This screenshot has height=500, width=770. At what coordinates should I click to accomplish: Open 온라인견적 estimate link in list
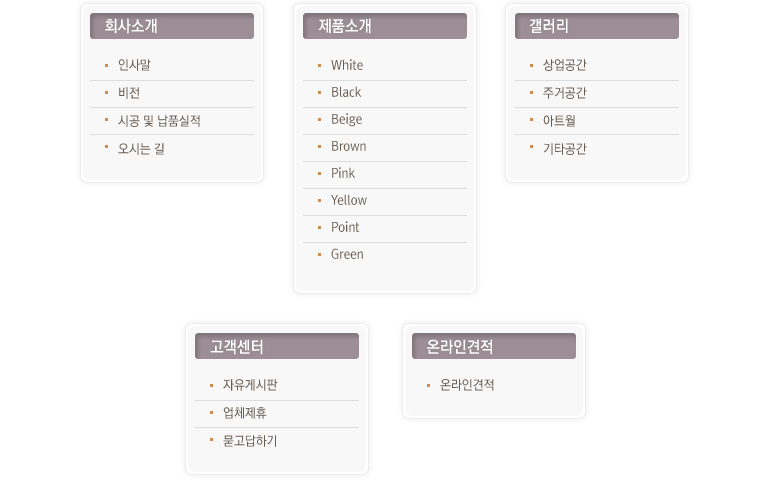pyautogui.click(x=467, y=385)
